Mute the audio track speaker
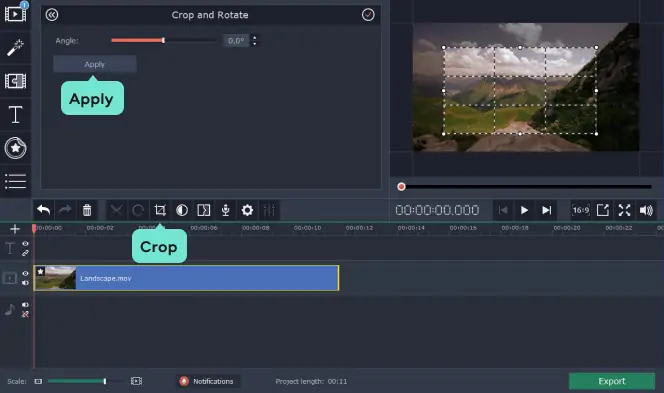The height and width of the screenshot is (393, 664). point(25,305)
